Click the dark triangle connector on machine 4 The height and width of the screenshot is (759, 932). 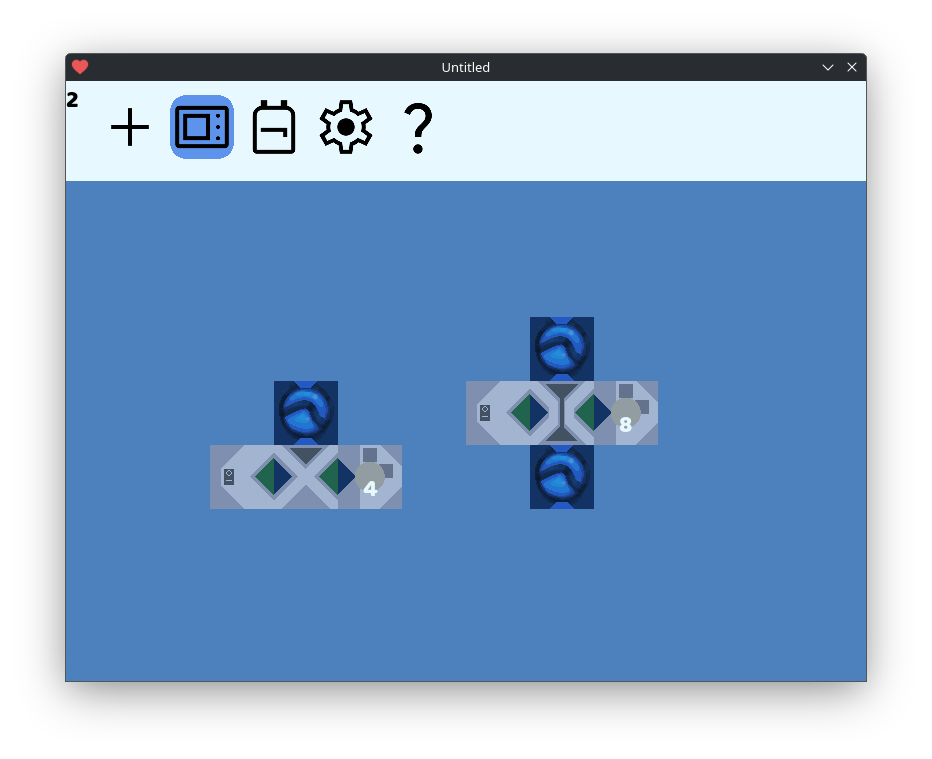(306, 456)
